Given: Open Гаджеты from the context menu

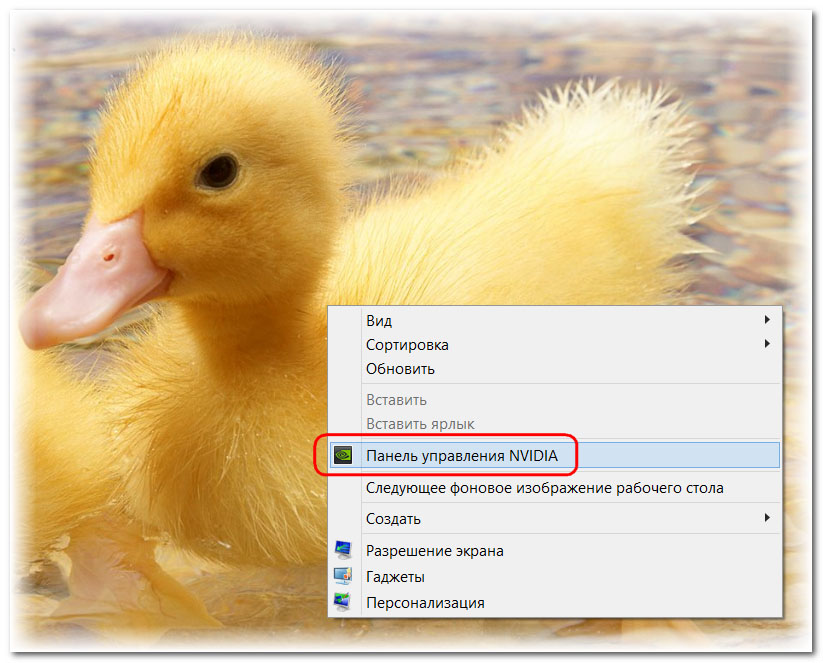Looking at the screenshot, I should tap(555, 577).
